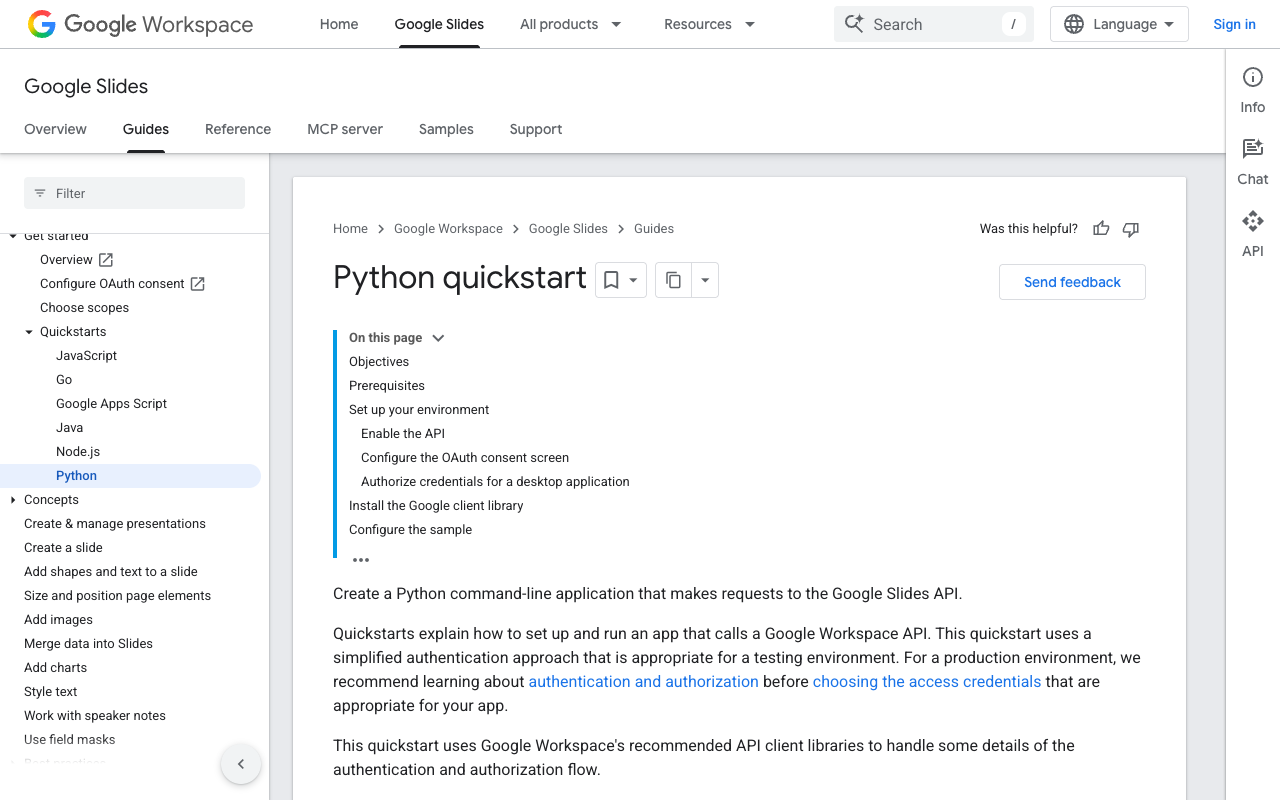Open Size and position page elements
Viewport: 1280px width, 800px height.
[118, 596]
